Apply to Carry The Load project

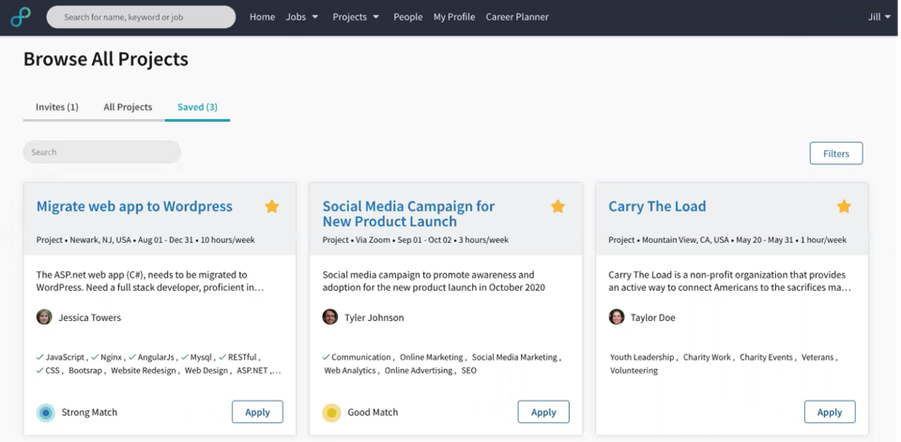tap(830, 412)
